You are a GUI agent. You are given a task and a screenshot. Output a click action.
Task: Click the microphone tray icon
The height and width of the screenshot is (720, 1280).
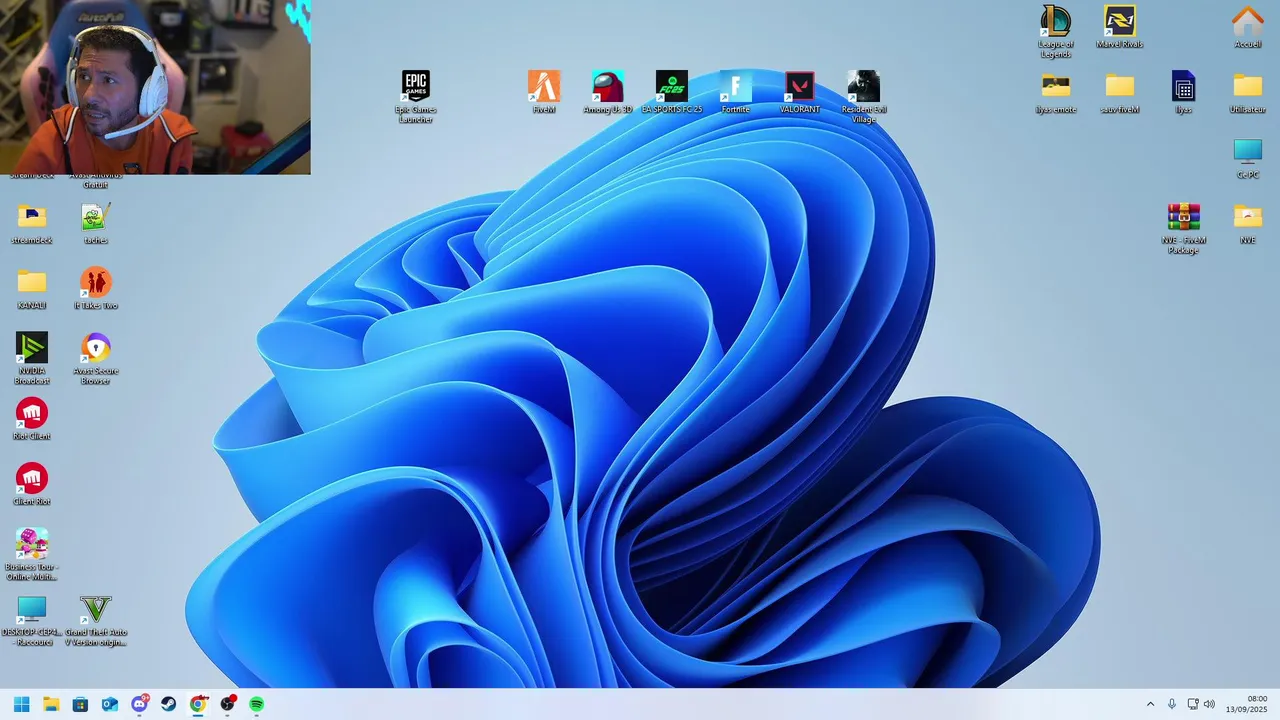coord(1172,704)
